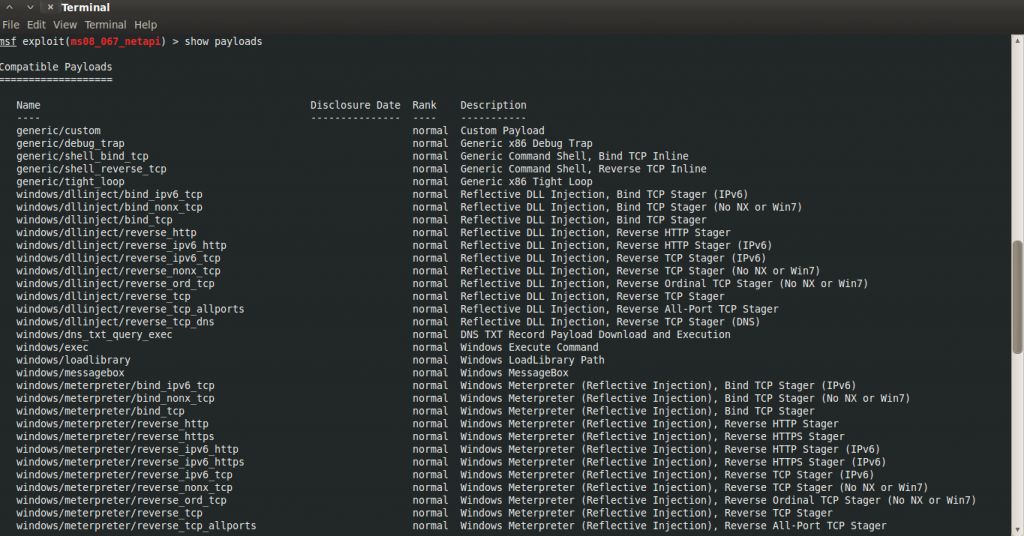Viewport: 1024px width, 536px height.
Task: Click the window close X icon
Action: (50, 7)
